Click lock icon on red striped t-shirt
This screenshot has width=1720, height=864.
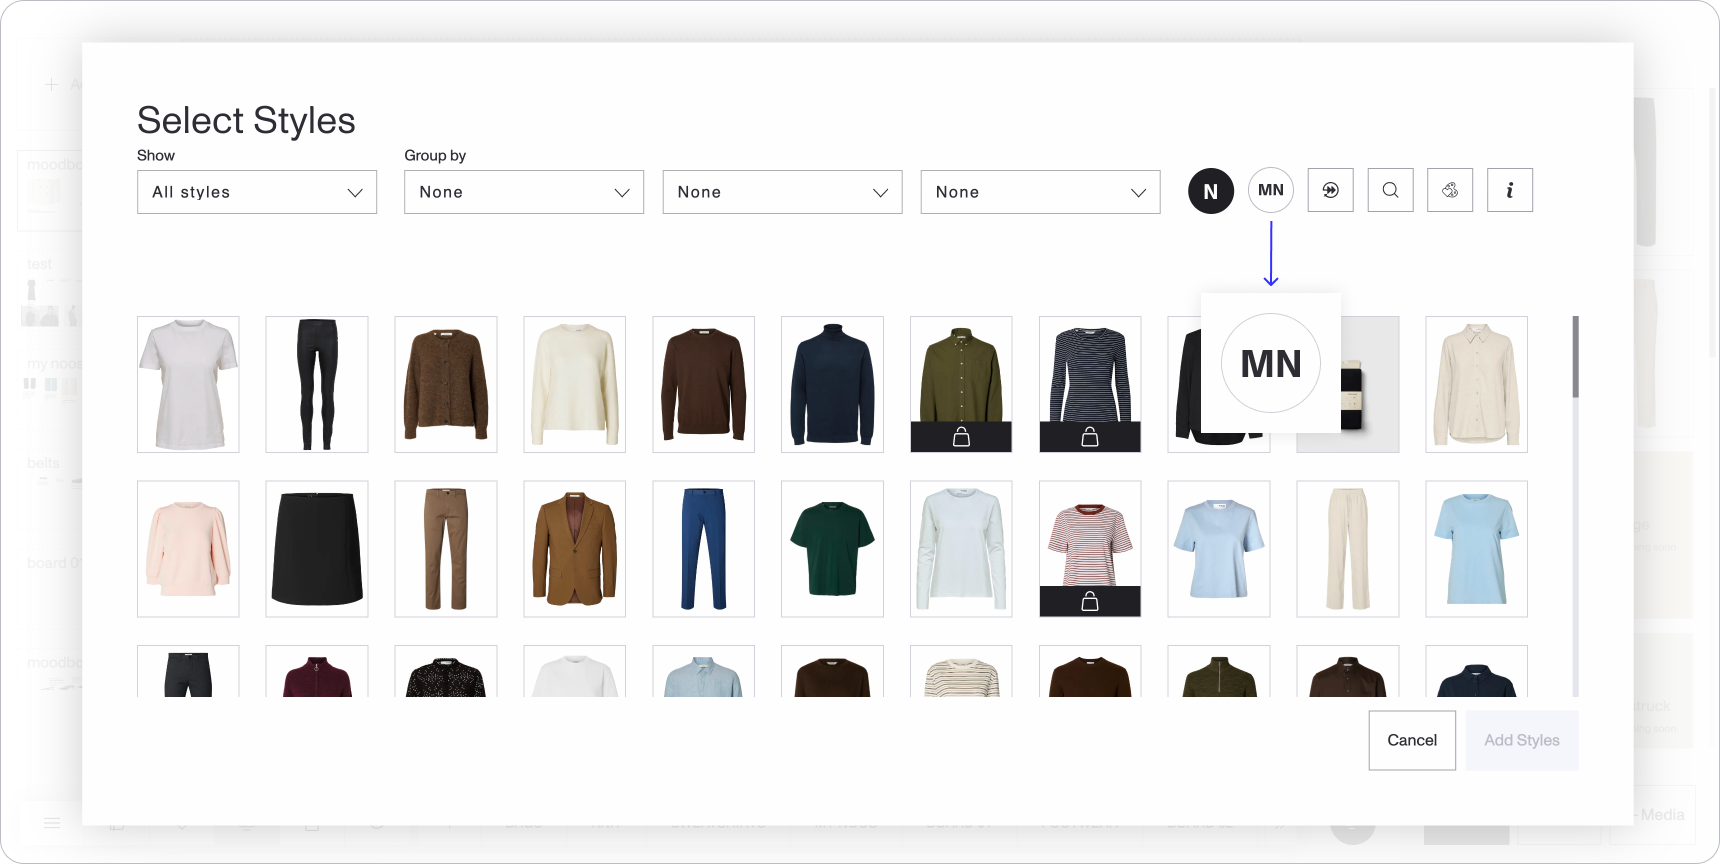tap(1090, 601)
